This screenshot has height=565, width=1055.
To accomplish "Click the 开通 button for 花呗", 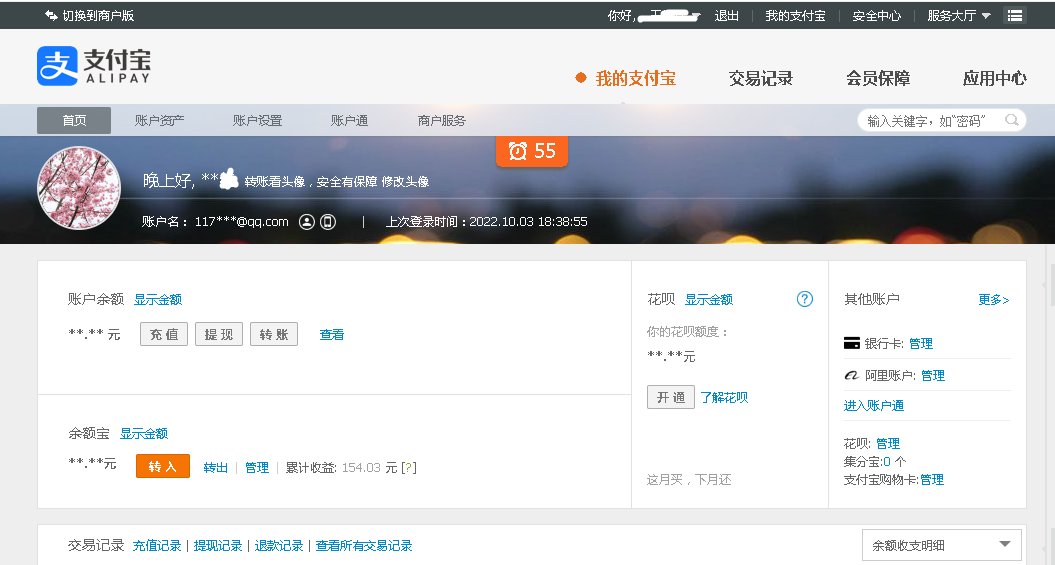I will coord(671,397).
